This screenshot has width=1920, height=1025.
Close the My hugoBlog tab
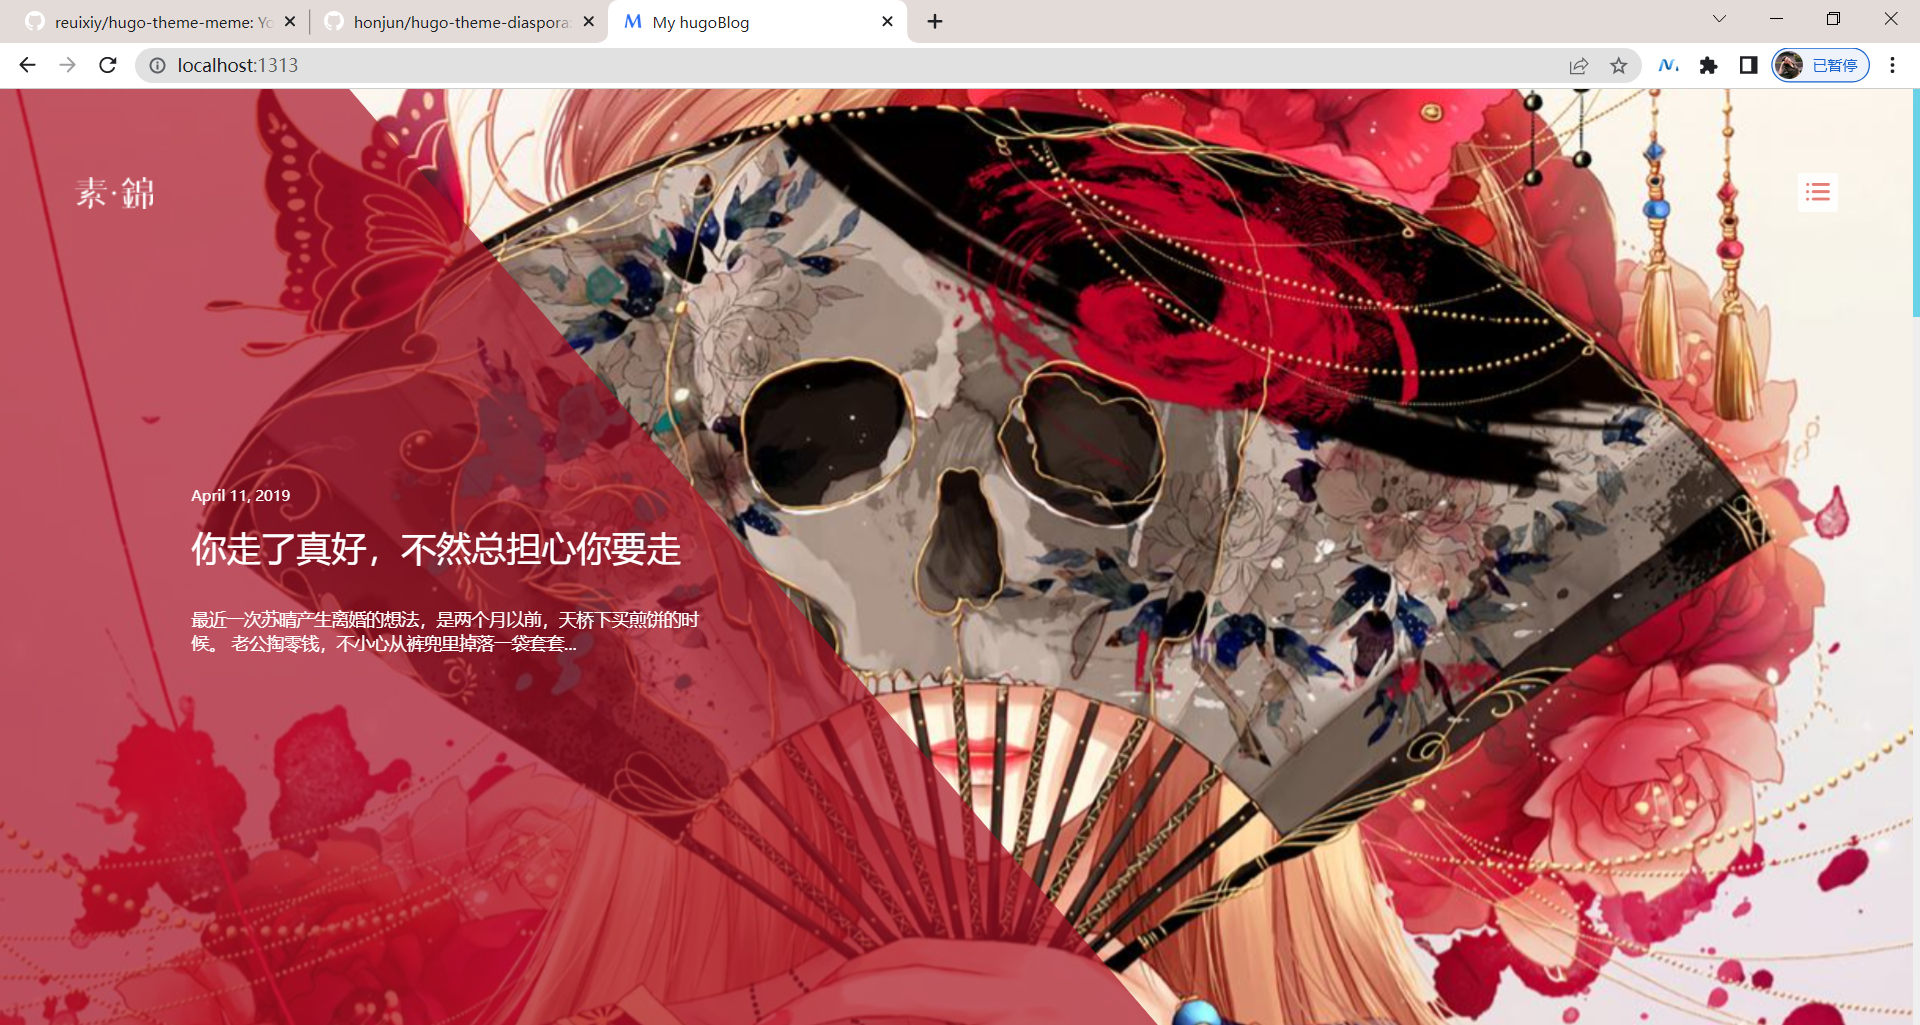(x=887, y=21)
